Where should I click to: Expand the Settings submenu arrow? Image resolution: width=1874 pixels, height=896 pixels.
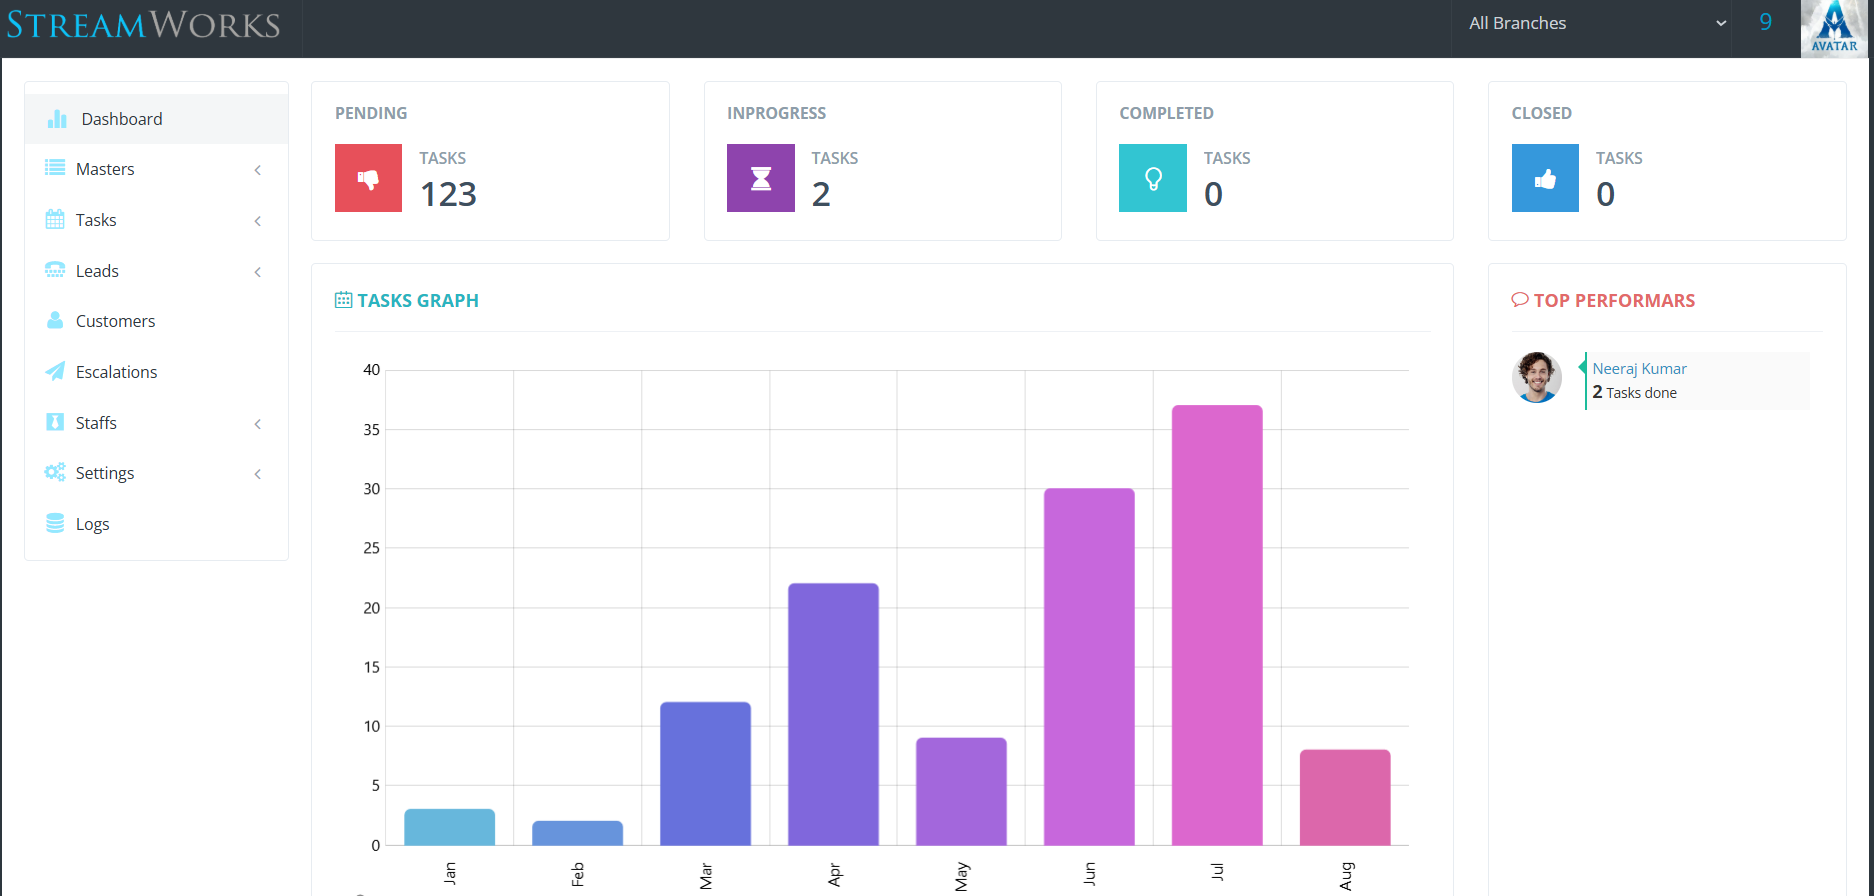[x=258, y=474]
